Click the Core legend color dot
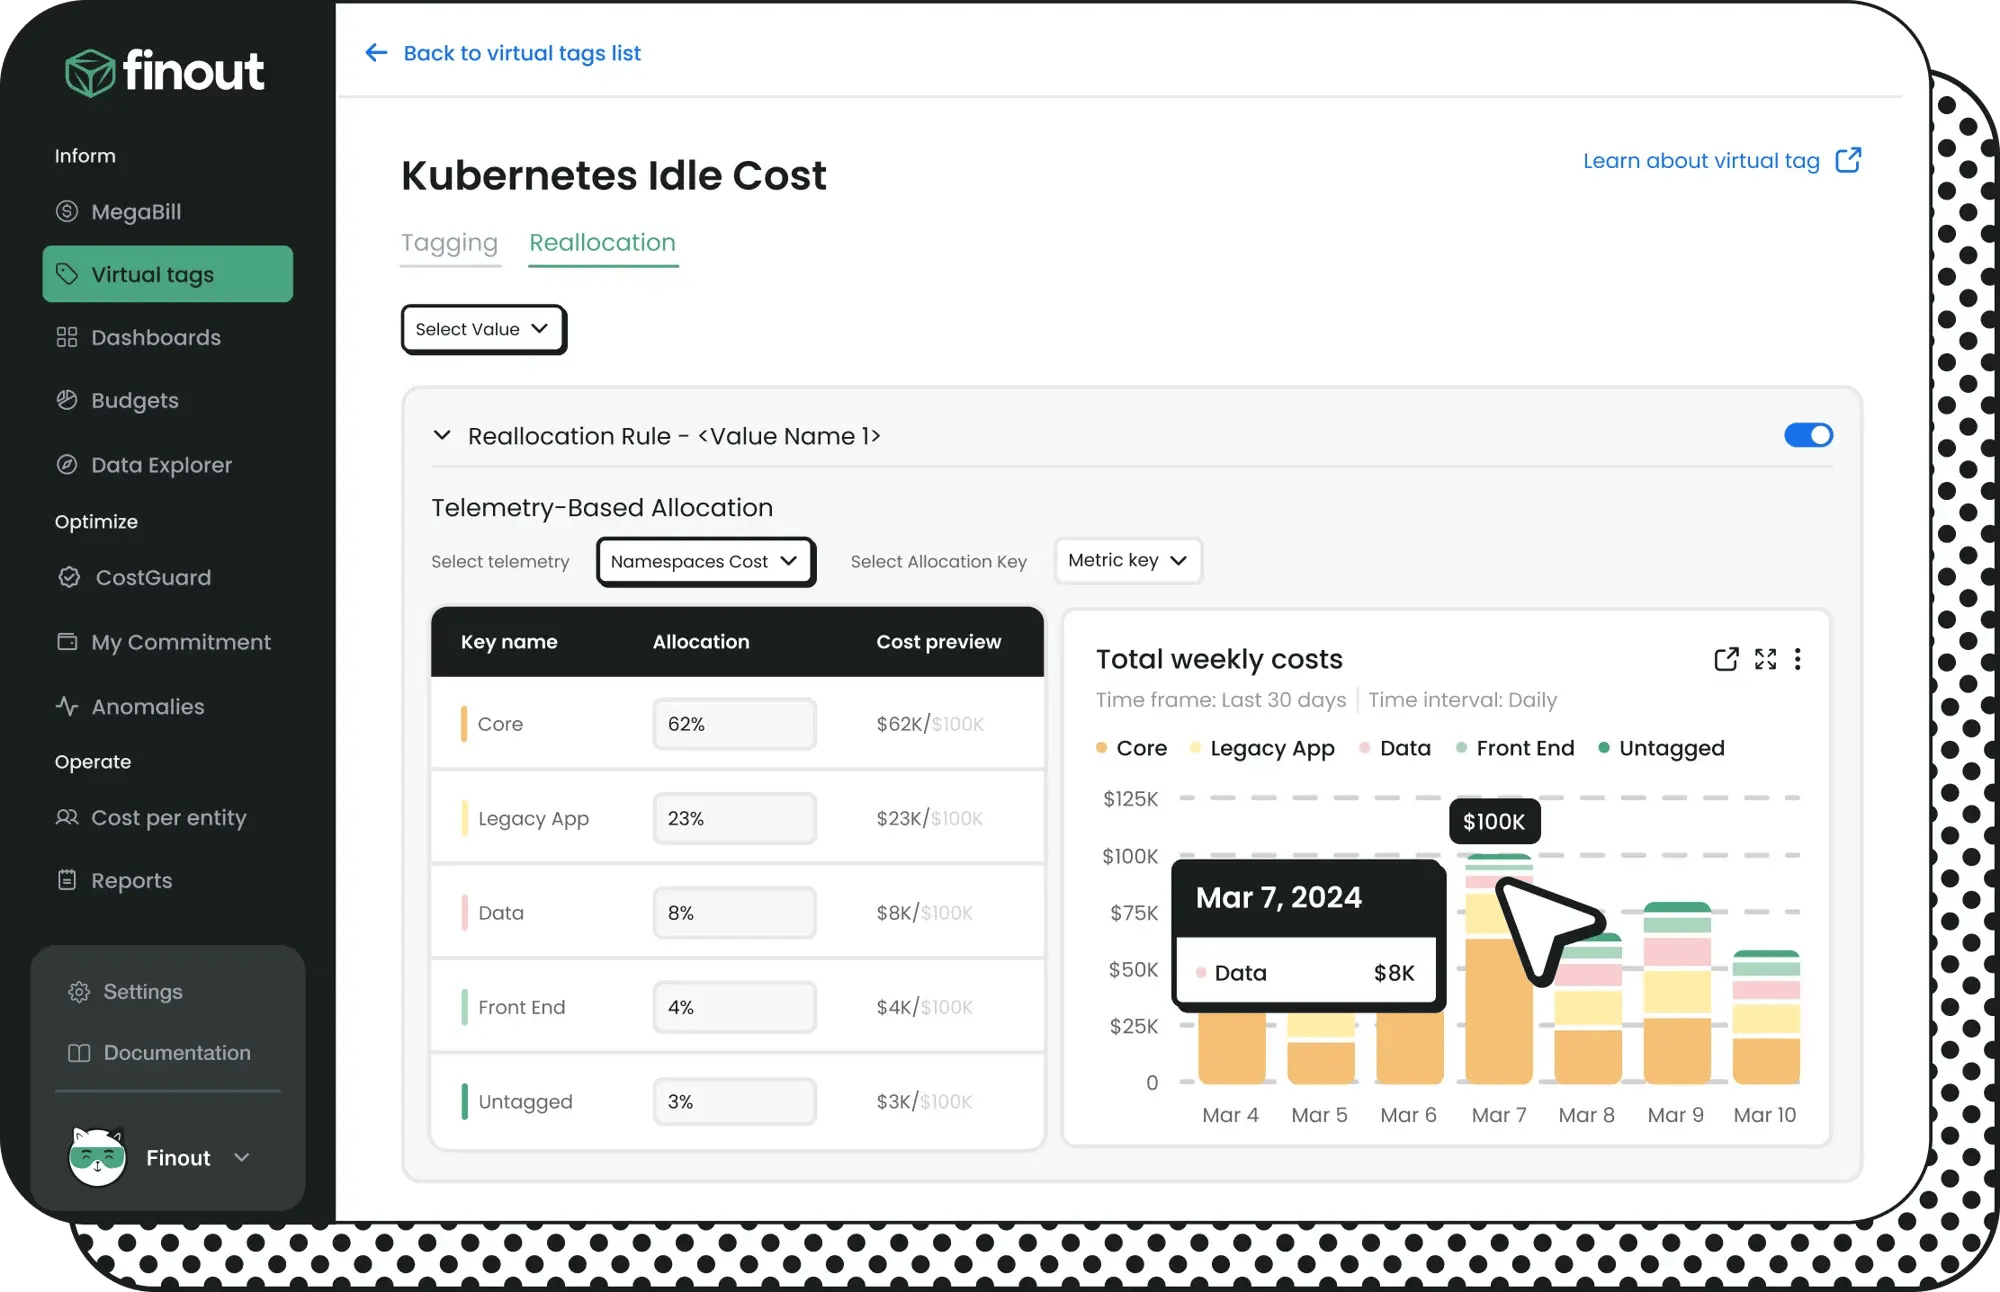This screenshot has height=1292, width=2000. click(1101, 748)
